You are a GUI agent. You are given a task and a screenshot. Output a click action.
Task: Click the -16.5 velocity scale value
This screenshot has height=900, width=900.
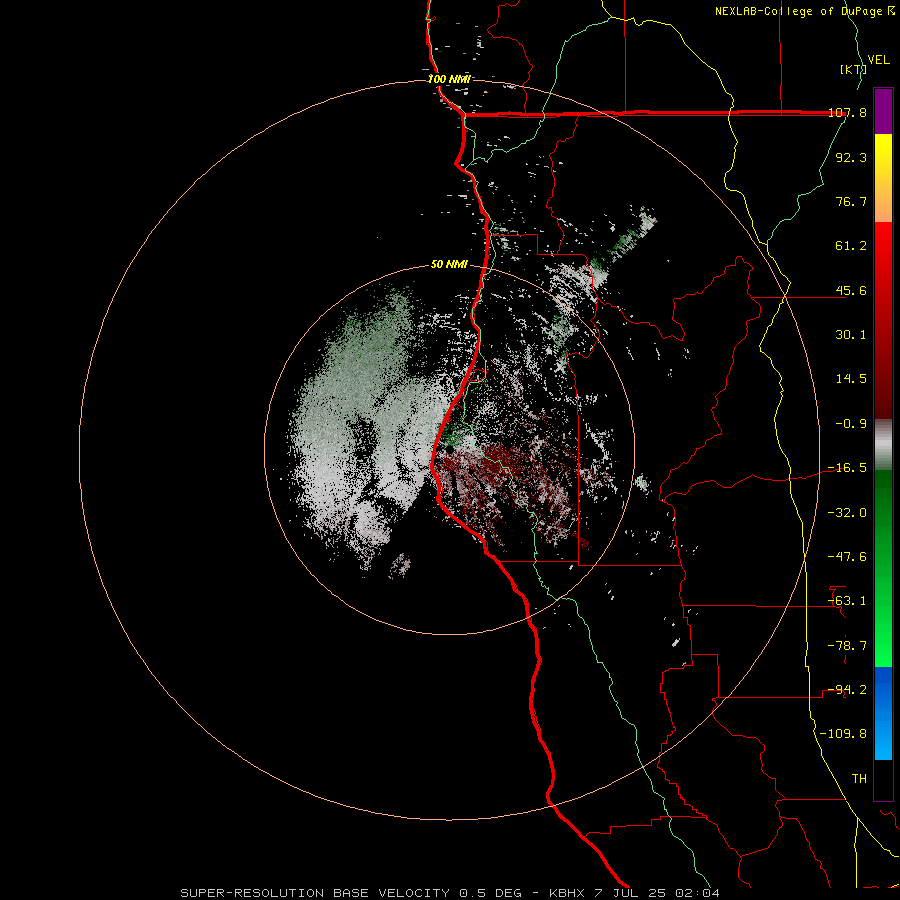pos(847,468)
